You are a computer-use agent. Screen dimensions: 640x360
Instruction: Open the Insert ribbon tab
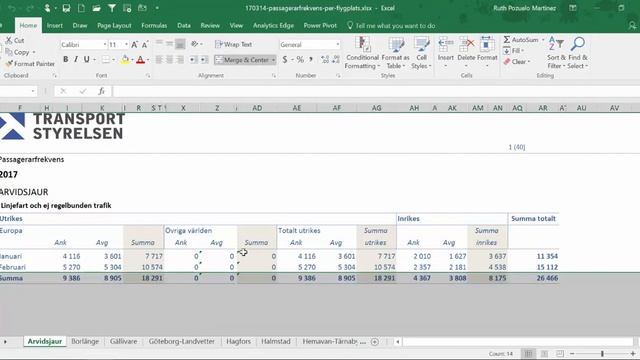(x=54, y=25)
